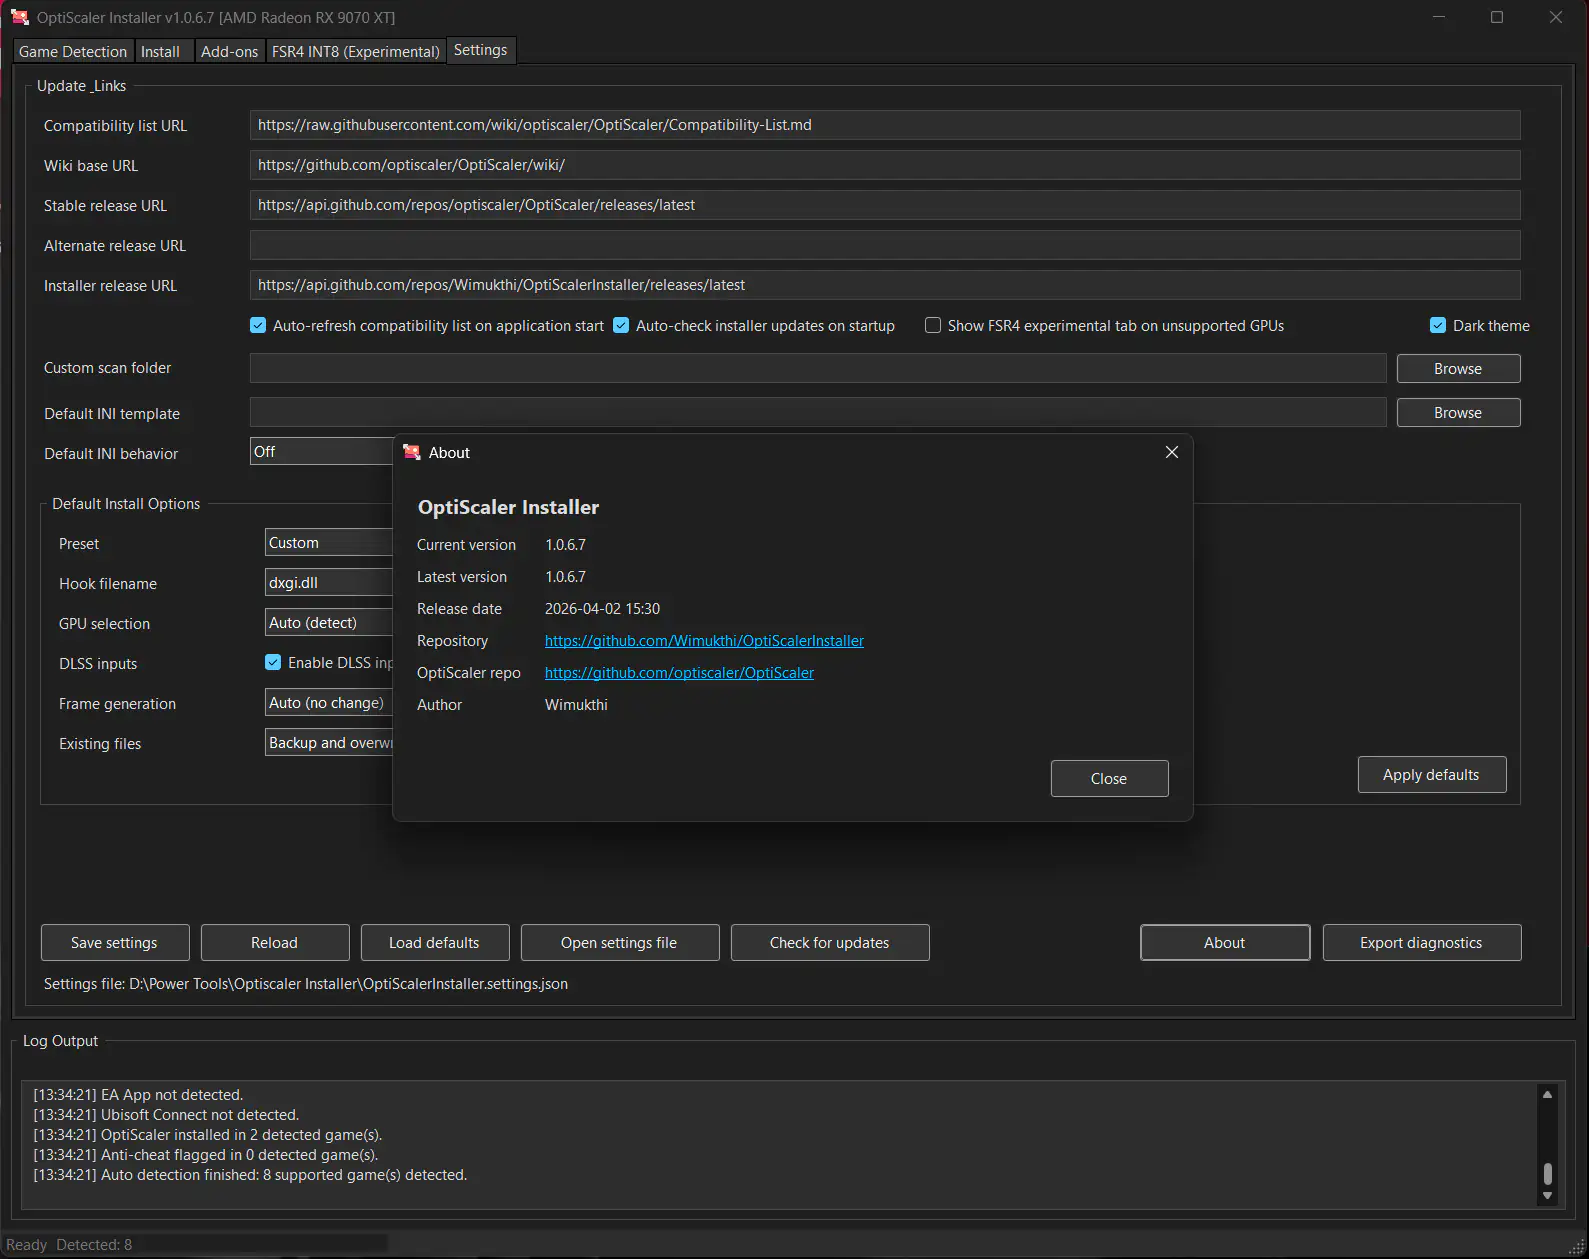Image resolution: width=1589 pixels, height=1259 pixels.
Task: Open Default INI behavior dropdown
Action: pyautogui.click(x=321, y=452)
